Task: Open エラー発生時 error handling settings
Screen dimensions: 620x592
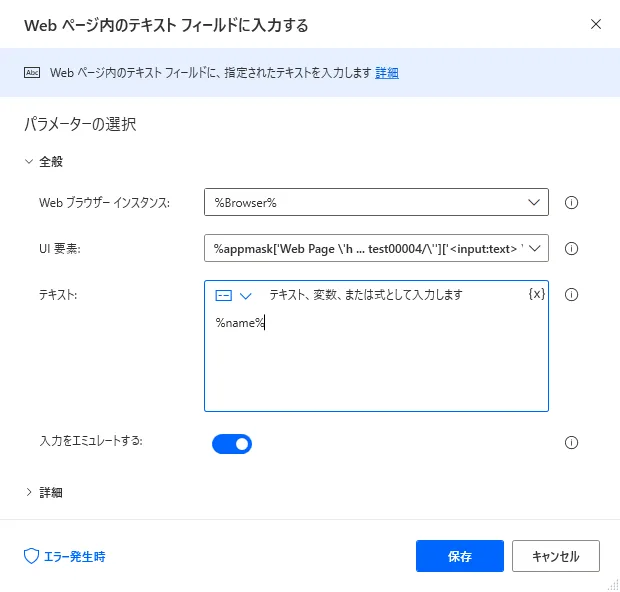Action: coord(64,556)
